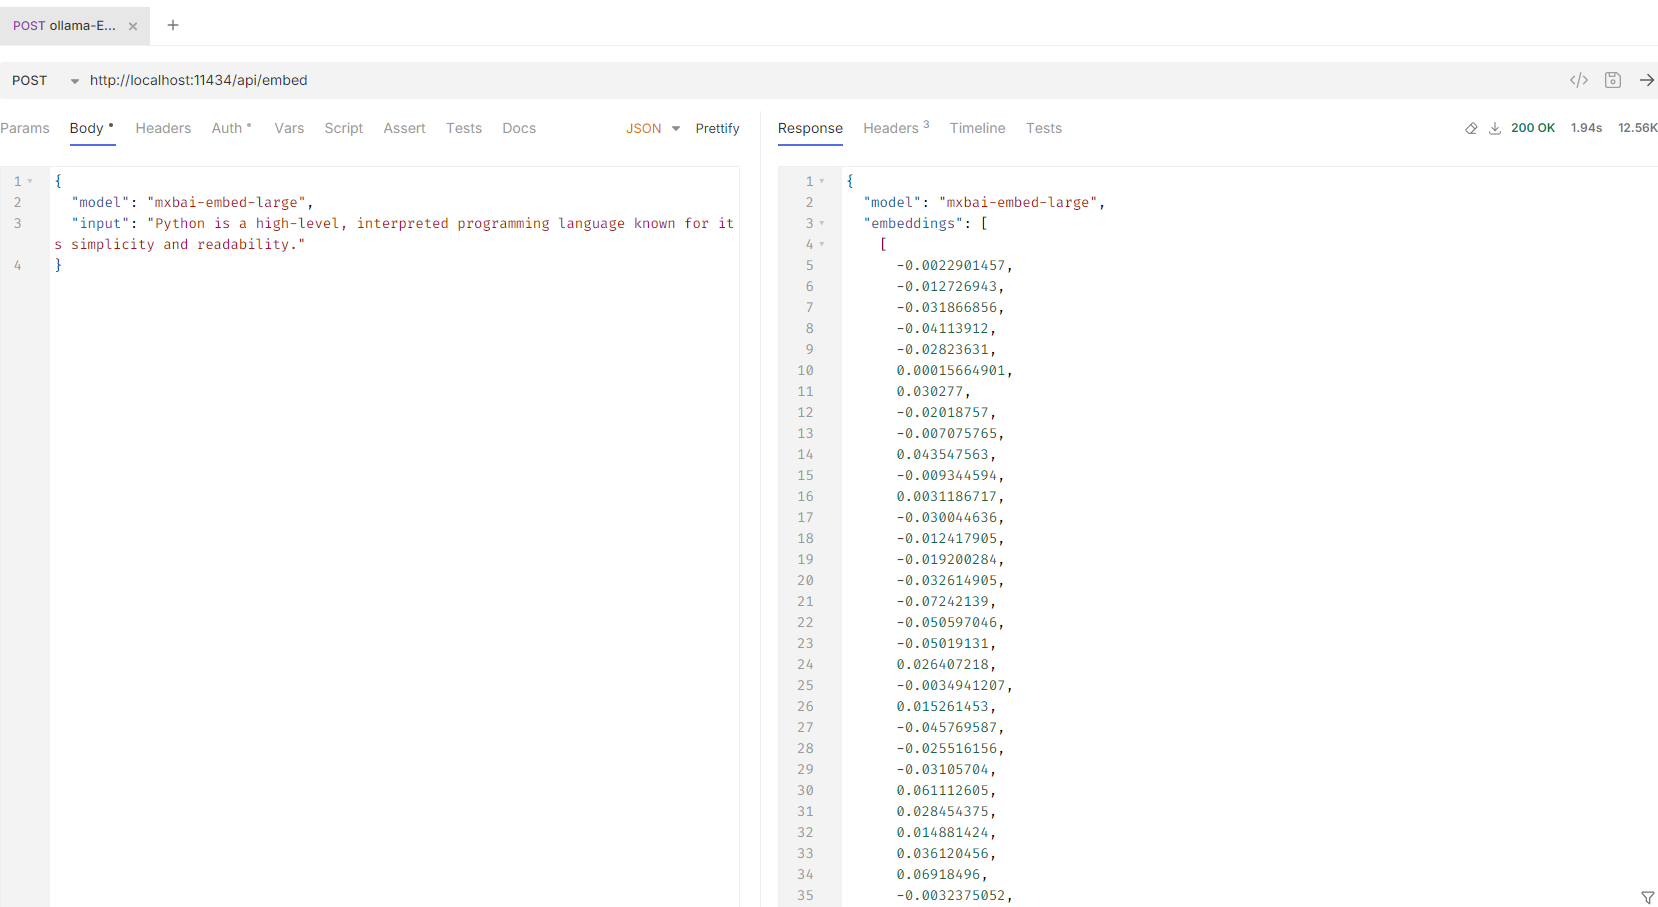Clear the response with the eraser icon
This screenshot has width=1658, height=907.
(1471, 128)
